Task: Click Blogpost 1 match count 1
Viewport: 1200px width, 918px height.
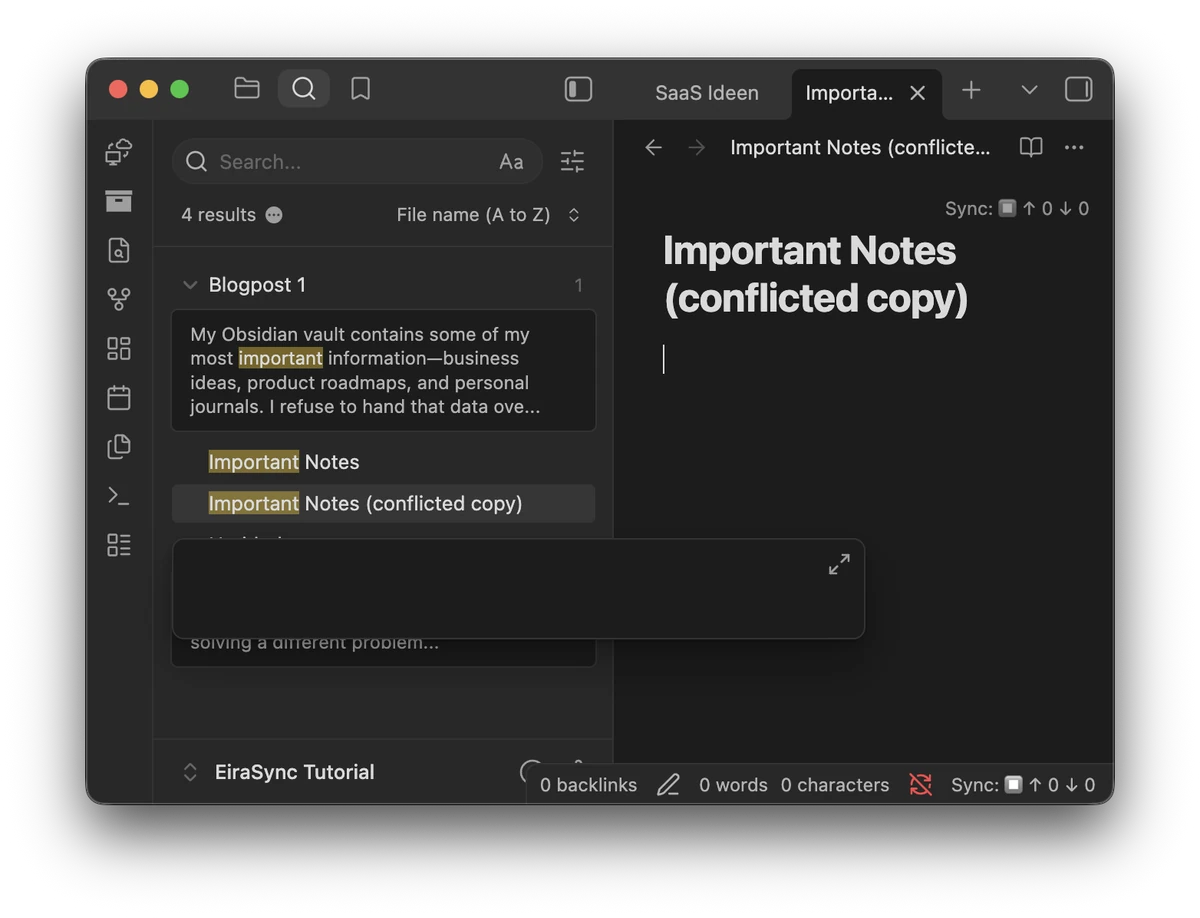Action: tap(578, 286)
